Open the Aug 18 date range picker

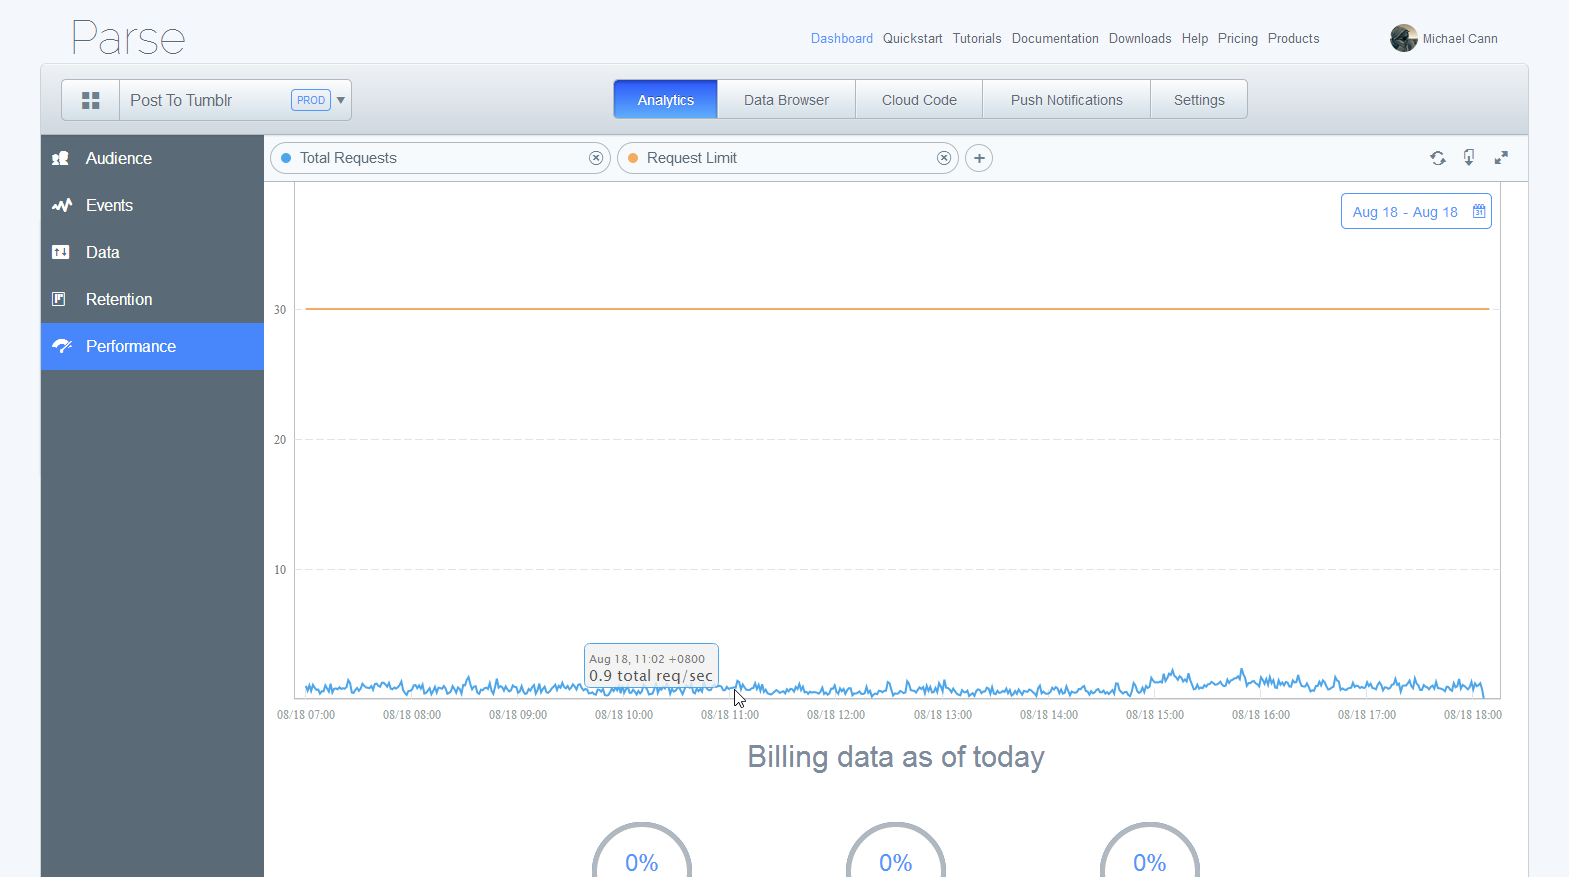pos(1404,212)
